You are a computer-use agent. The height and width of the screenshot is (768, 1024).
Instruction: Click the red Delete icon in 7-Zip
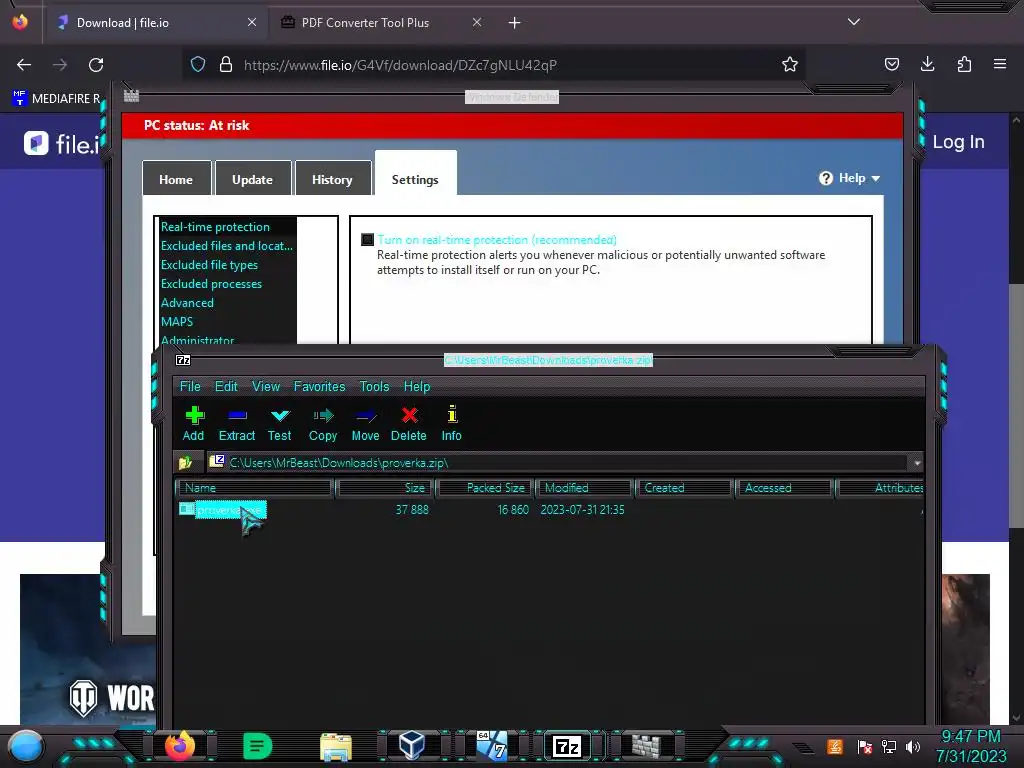coord(409,424)
